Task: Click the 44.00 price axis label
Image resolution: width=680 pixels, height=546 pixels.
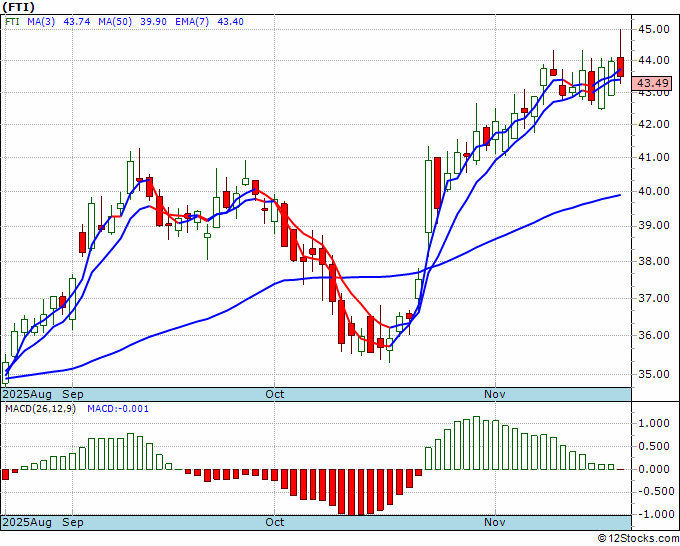Action: tap(654, 60)
